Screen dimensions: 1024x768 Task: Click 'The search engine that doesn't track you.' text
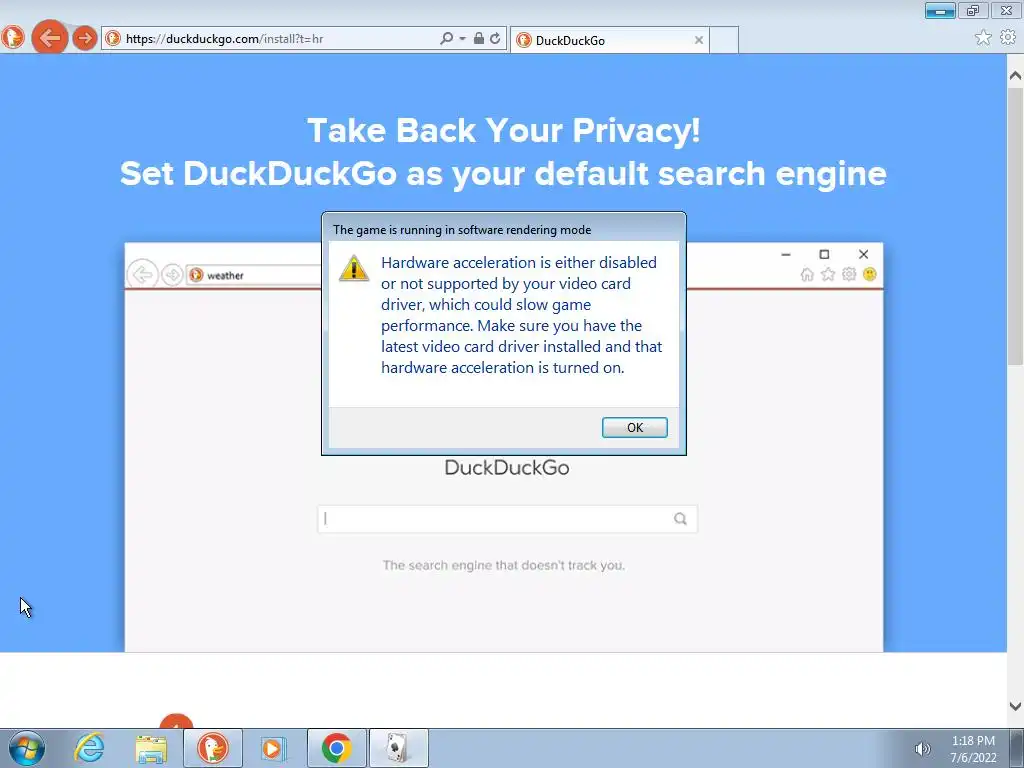click(504, 566)
